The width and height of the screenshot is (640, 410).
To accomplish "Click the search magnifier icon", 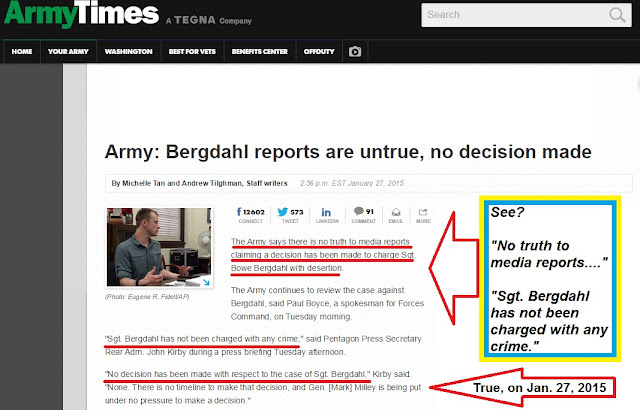I will point(617,15).
